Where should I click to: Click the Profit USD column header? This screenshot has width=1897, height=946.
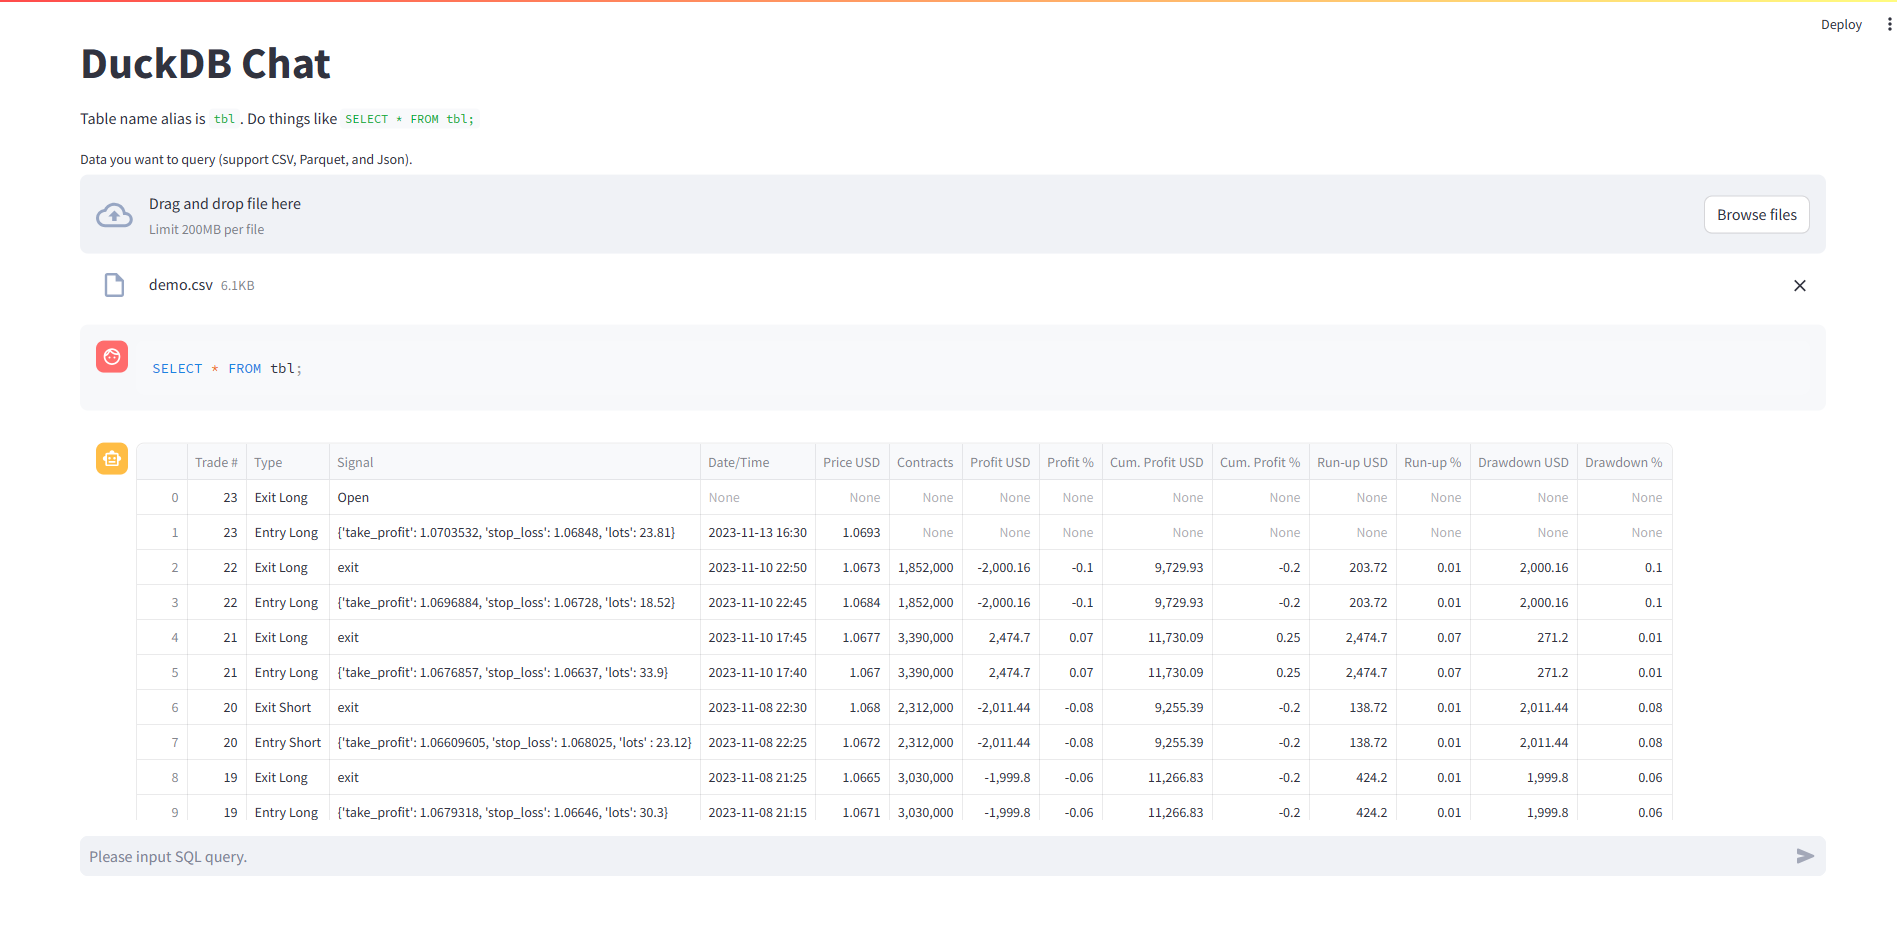pyautogui.click(x=1000, y=462)
